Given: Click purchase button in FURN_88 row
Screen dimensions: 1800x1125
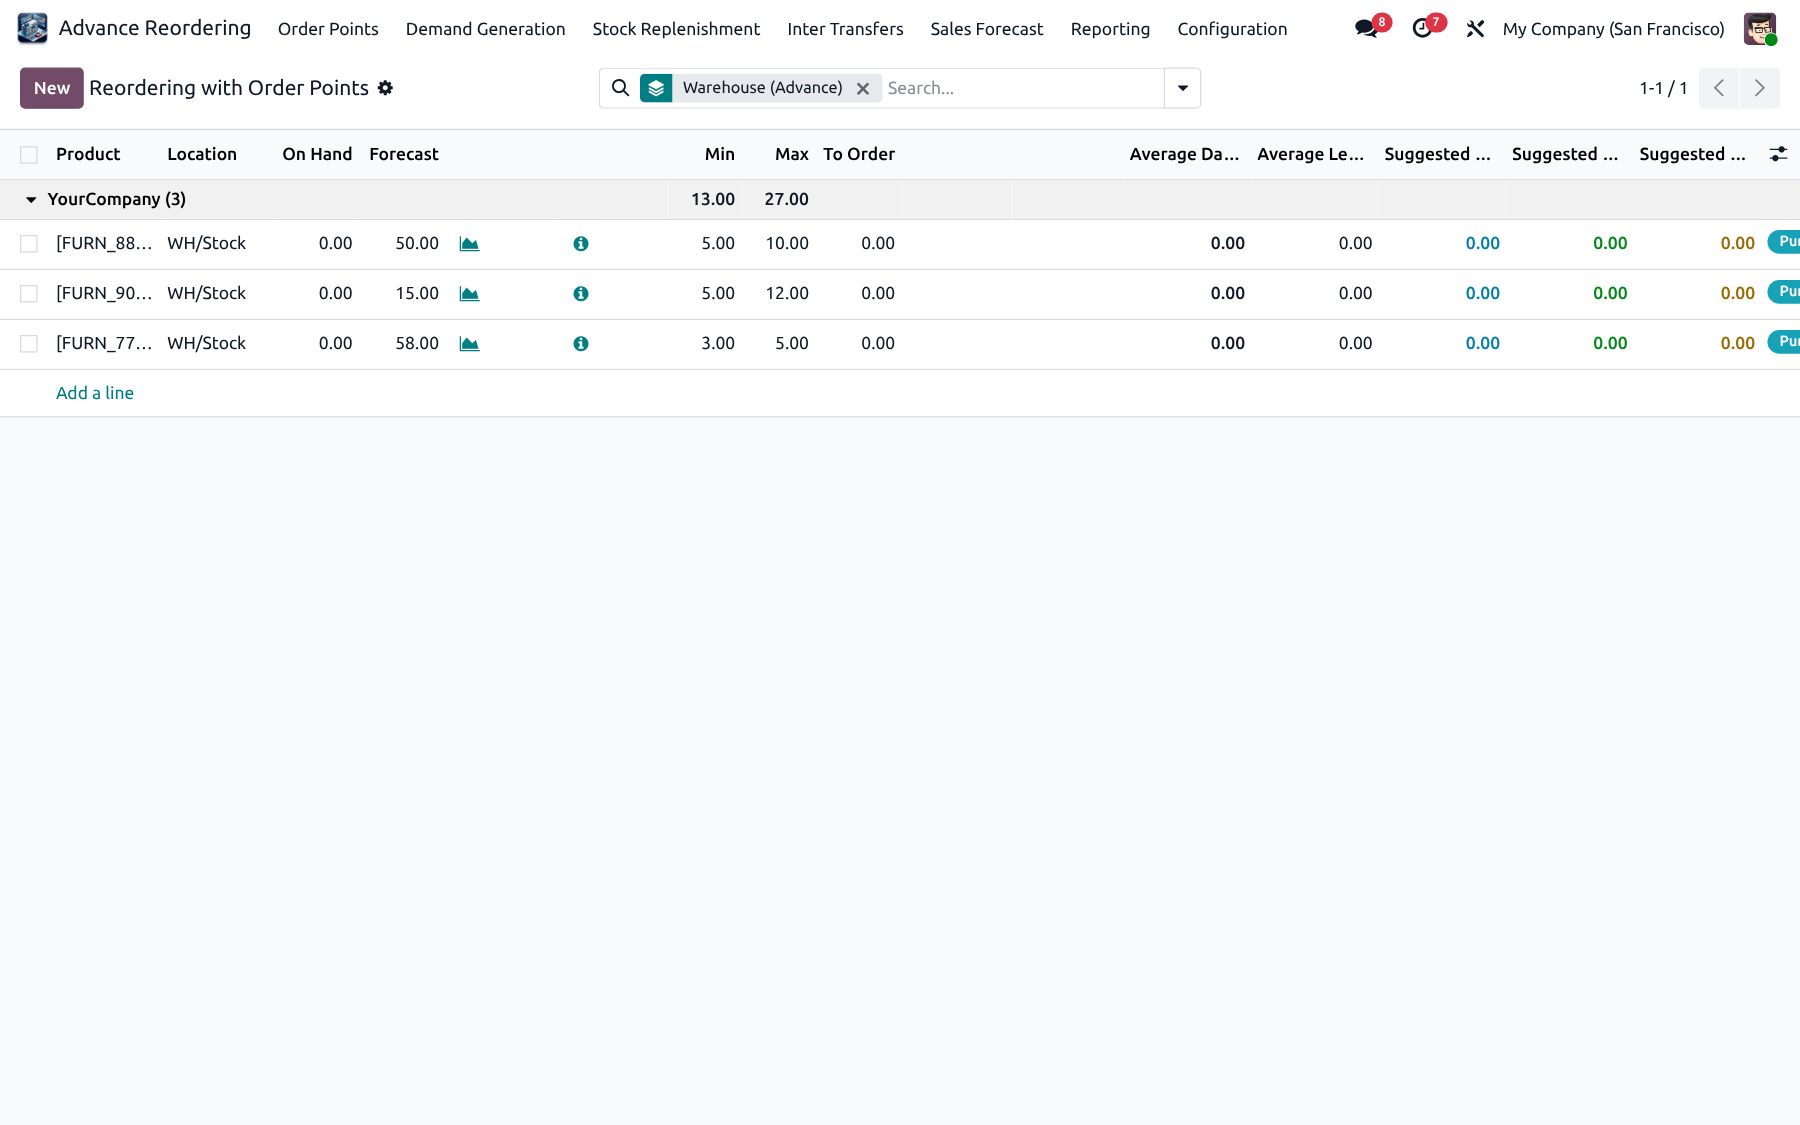Looking at the screenshot, I should click(1784, 242).
